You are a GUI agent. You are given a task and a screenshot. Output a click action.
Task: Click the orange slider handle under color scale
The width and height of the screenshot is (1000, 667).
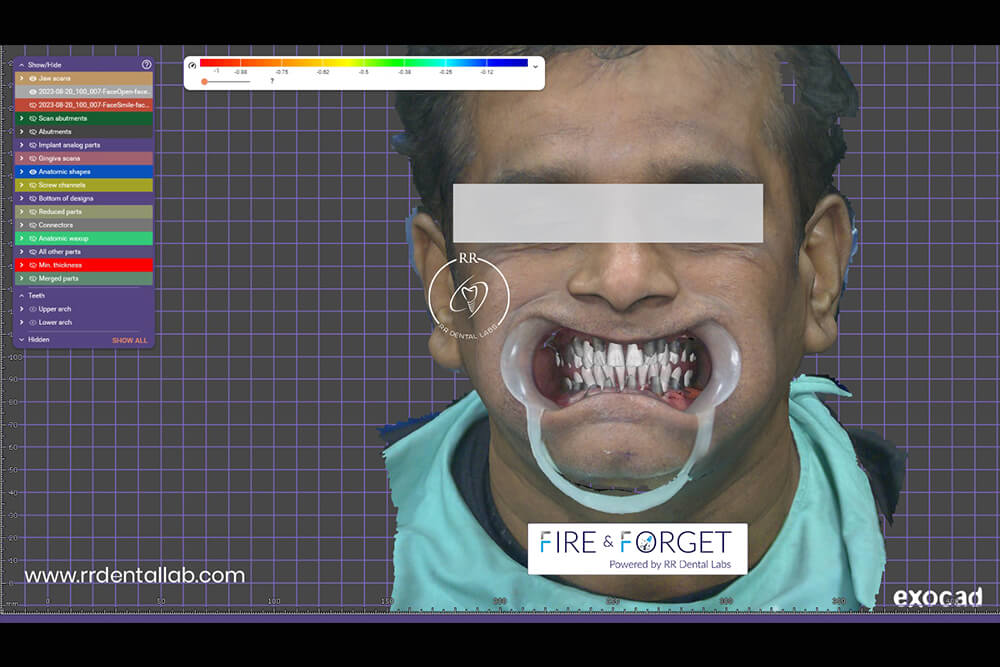(x=204, y=81)
